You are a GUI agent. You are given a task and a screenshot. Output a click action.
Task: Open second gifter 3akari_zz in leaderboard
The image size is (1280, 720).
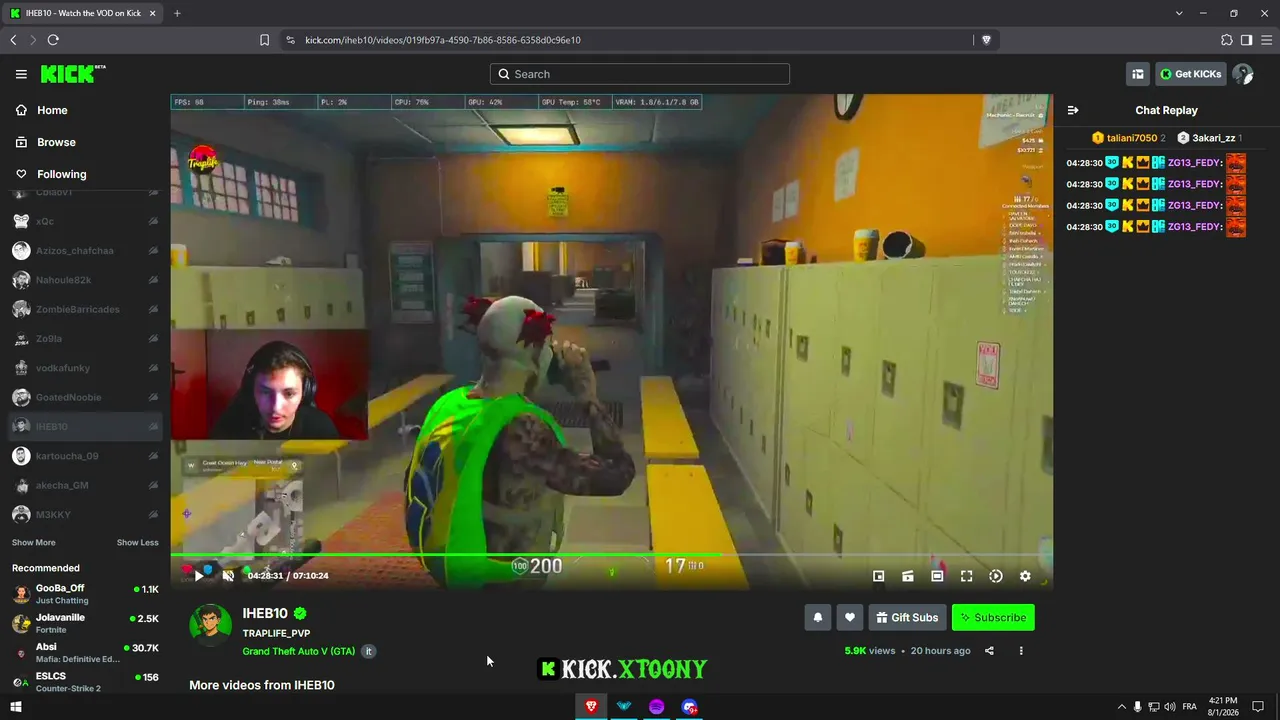(1209, 138)
